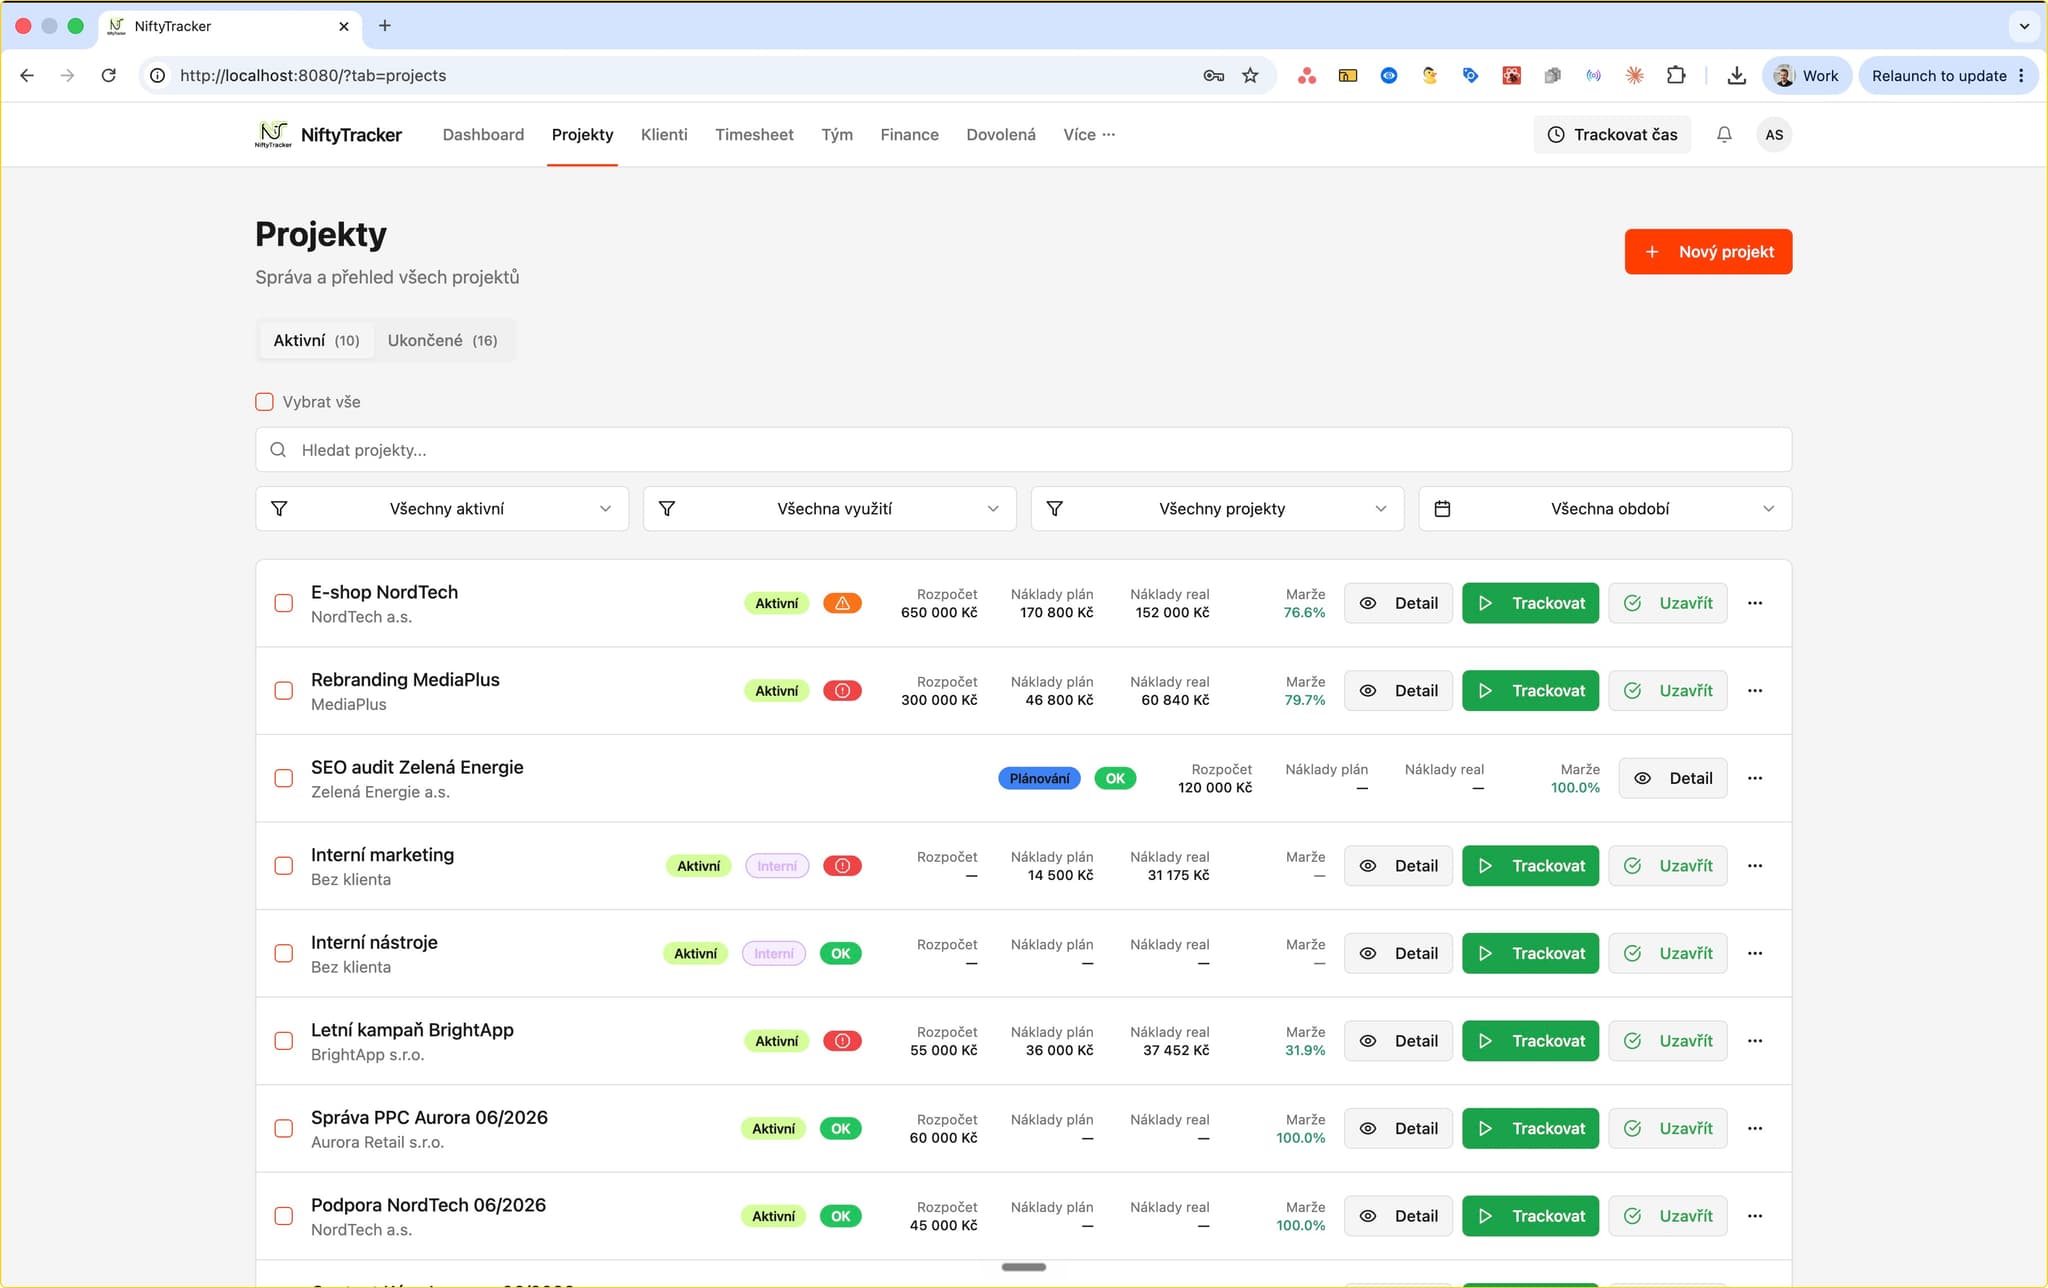
Task: Click the OK status badge on Interní nástroje
Action: coord(840,953)
